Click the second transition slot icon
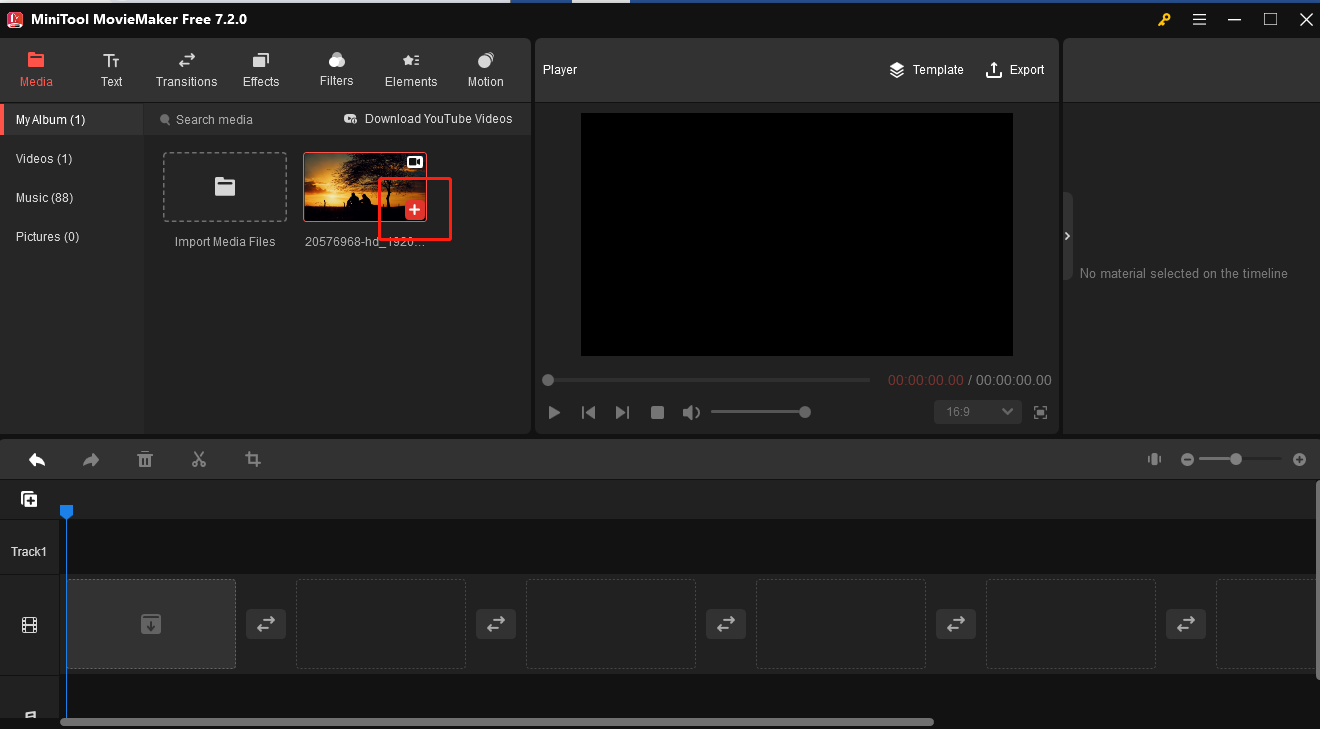Image resolution: width=1320 pixels, height=729 pixels. click(496, 624)
